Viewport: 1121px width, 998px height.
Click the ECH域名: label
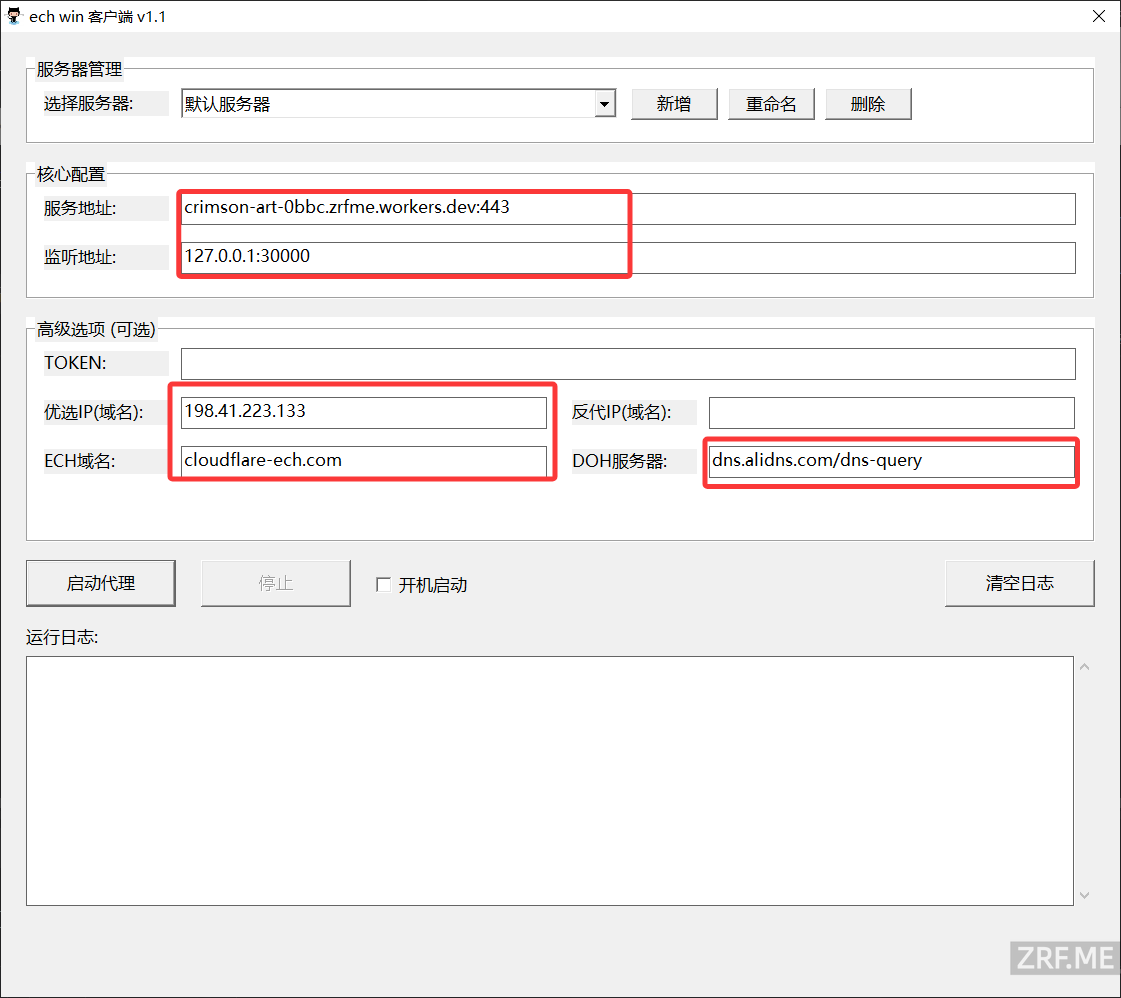79,461
